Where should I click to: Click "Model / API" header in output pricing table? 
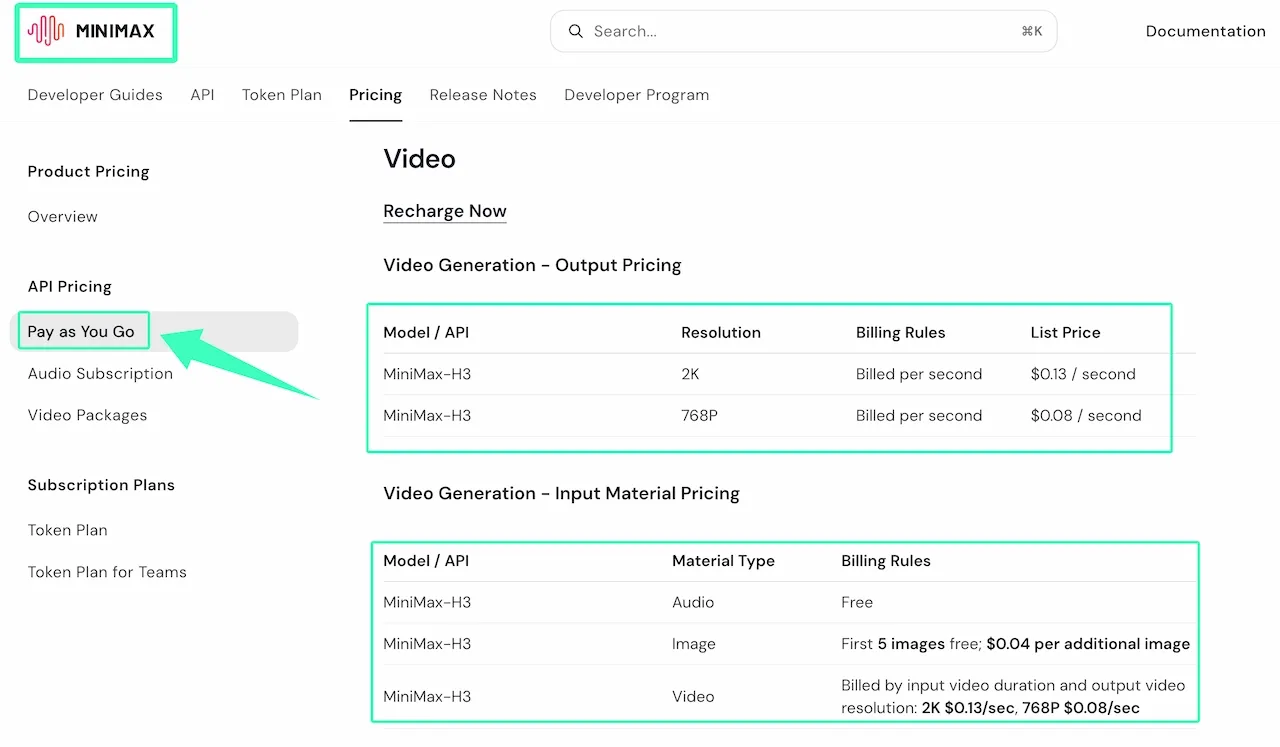click(x=426, y=333)
